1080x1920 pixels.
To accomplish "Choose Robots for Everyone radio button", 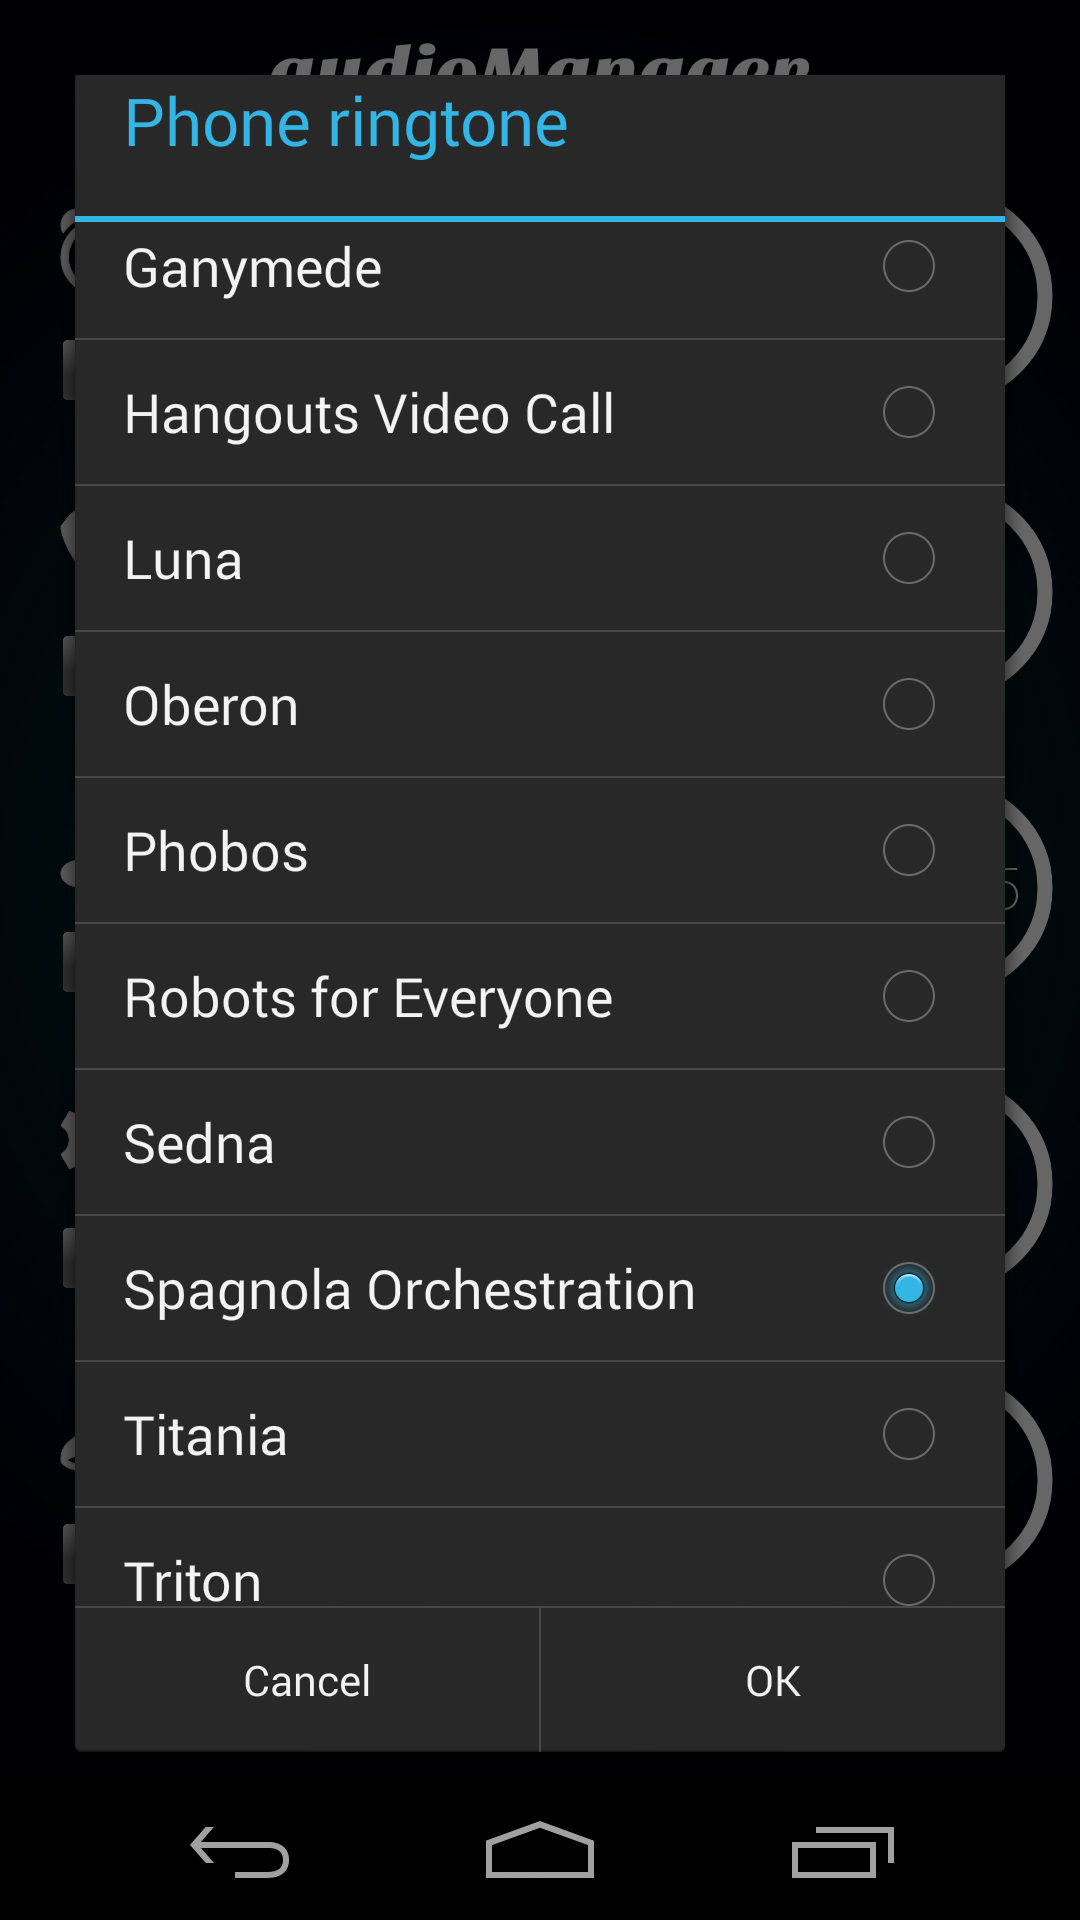I will 908,996.
